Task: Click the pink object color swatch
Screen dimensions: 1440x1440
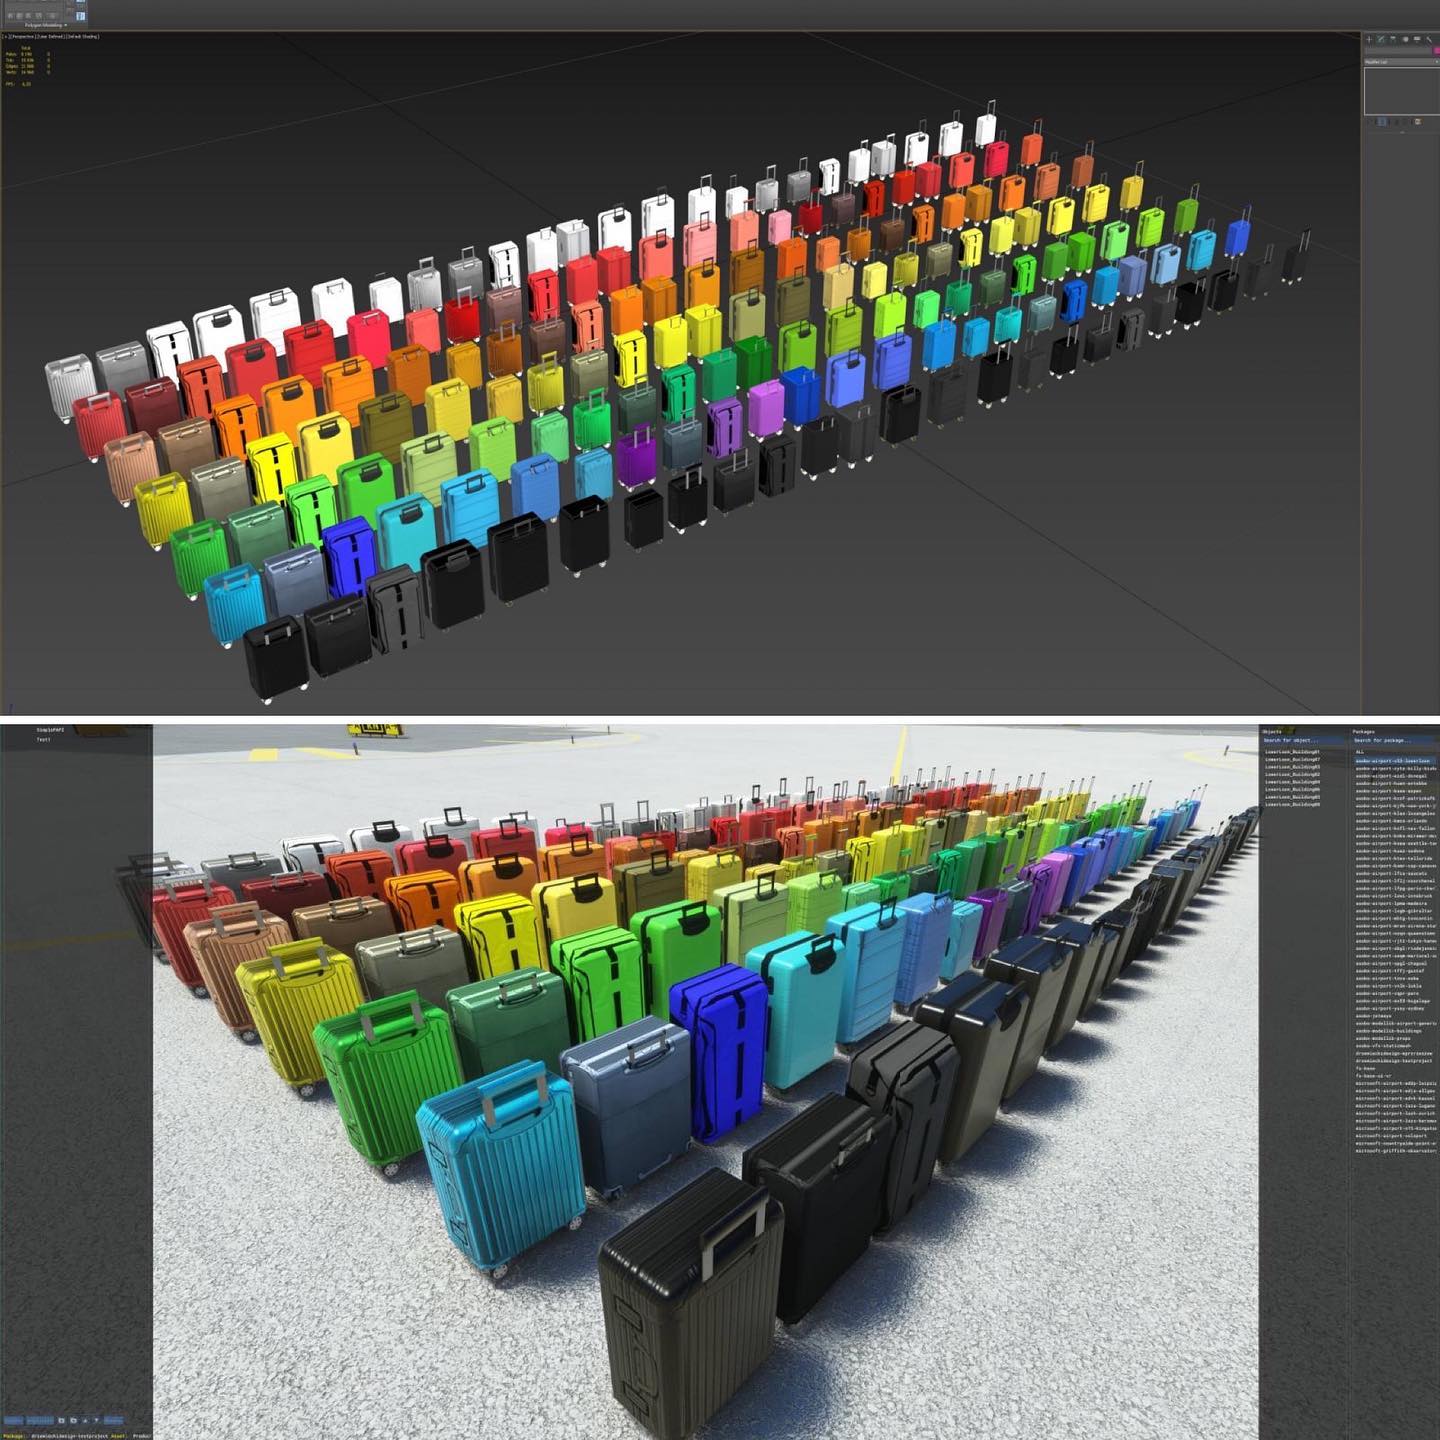Action: point(1436,51)
